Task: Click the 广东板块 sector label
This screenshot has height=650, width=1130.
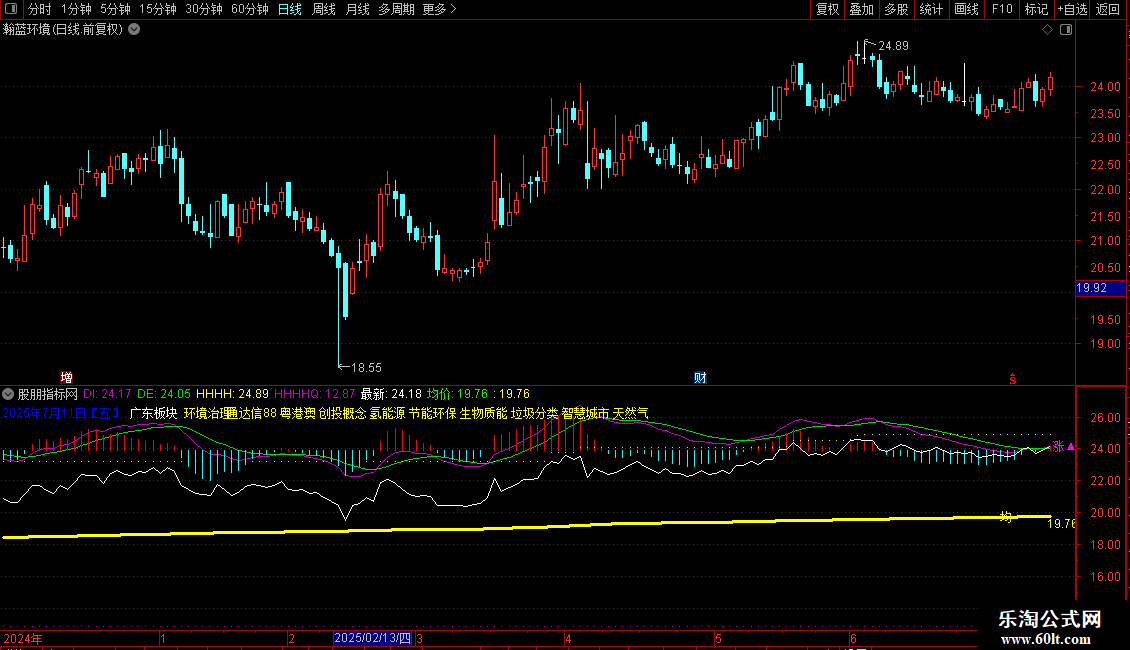Action: [x=154, y=414]
